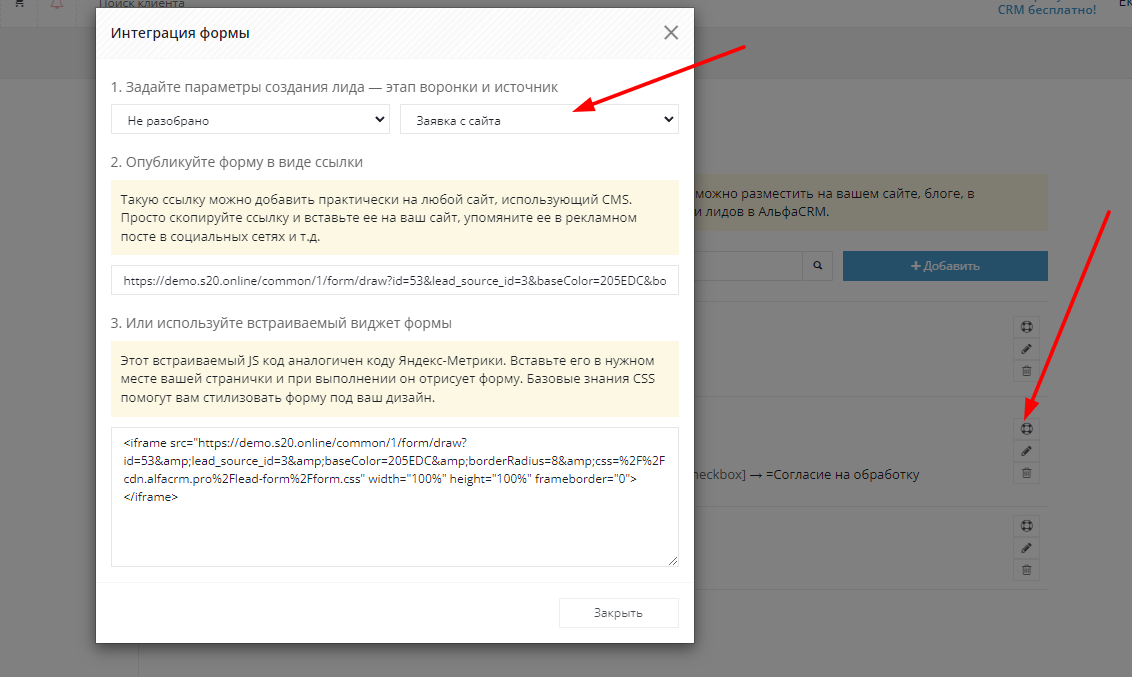The image size is (1132, 677).
Task: Click pencil edit icon for the first form row
Action: [x=1027, y=349]
